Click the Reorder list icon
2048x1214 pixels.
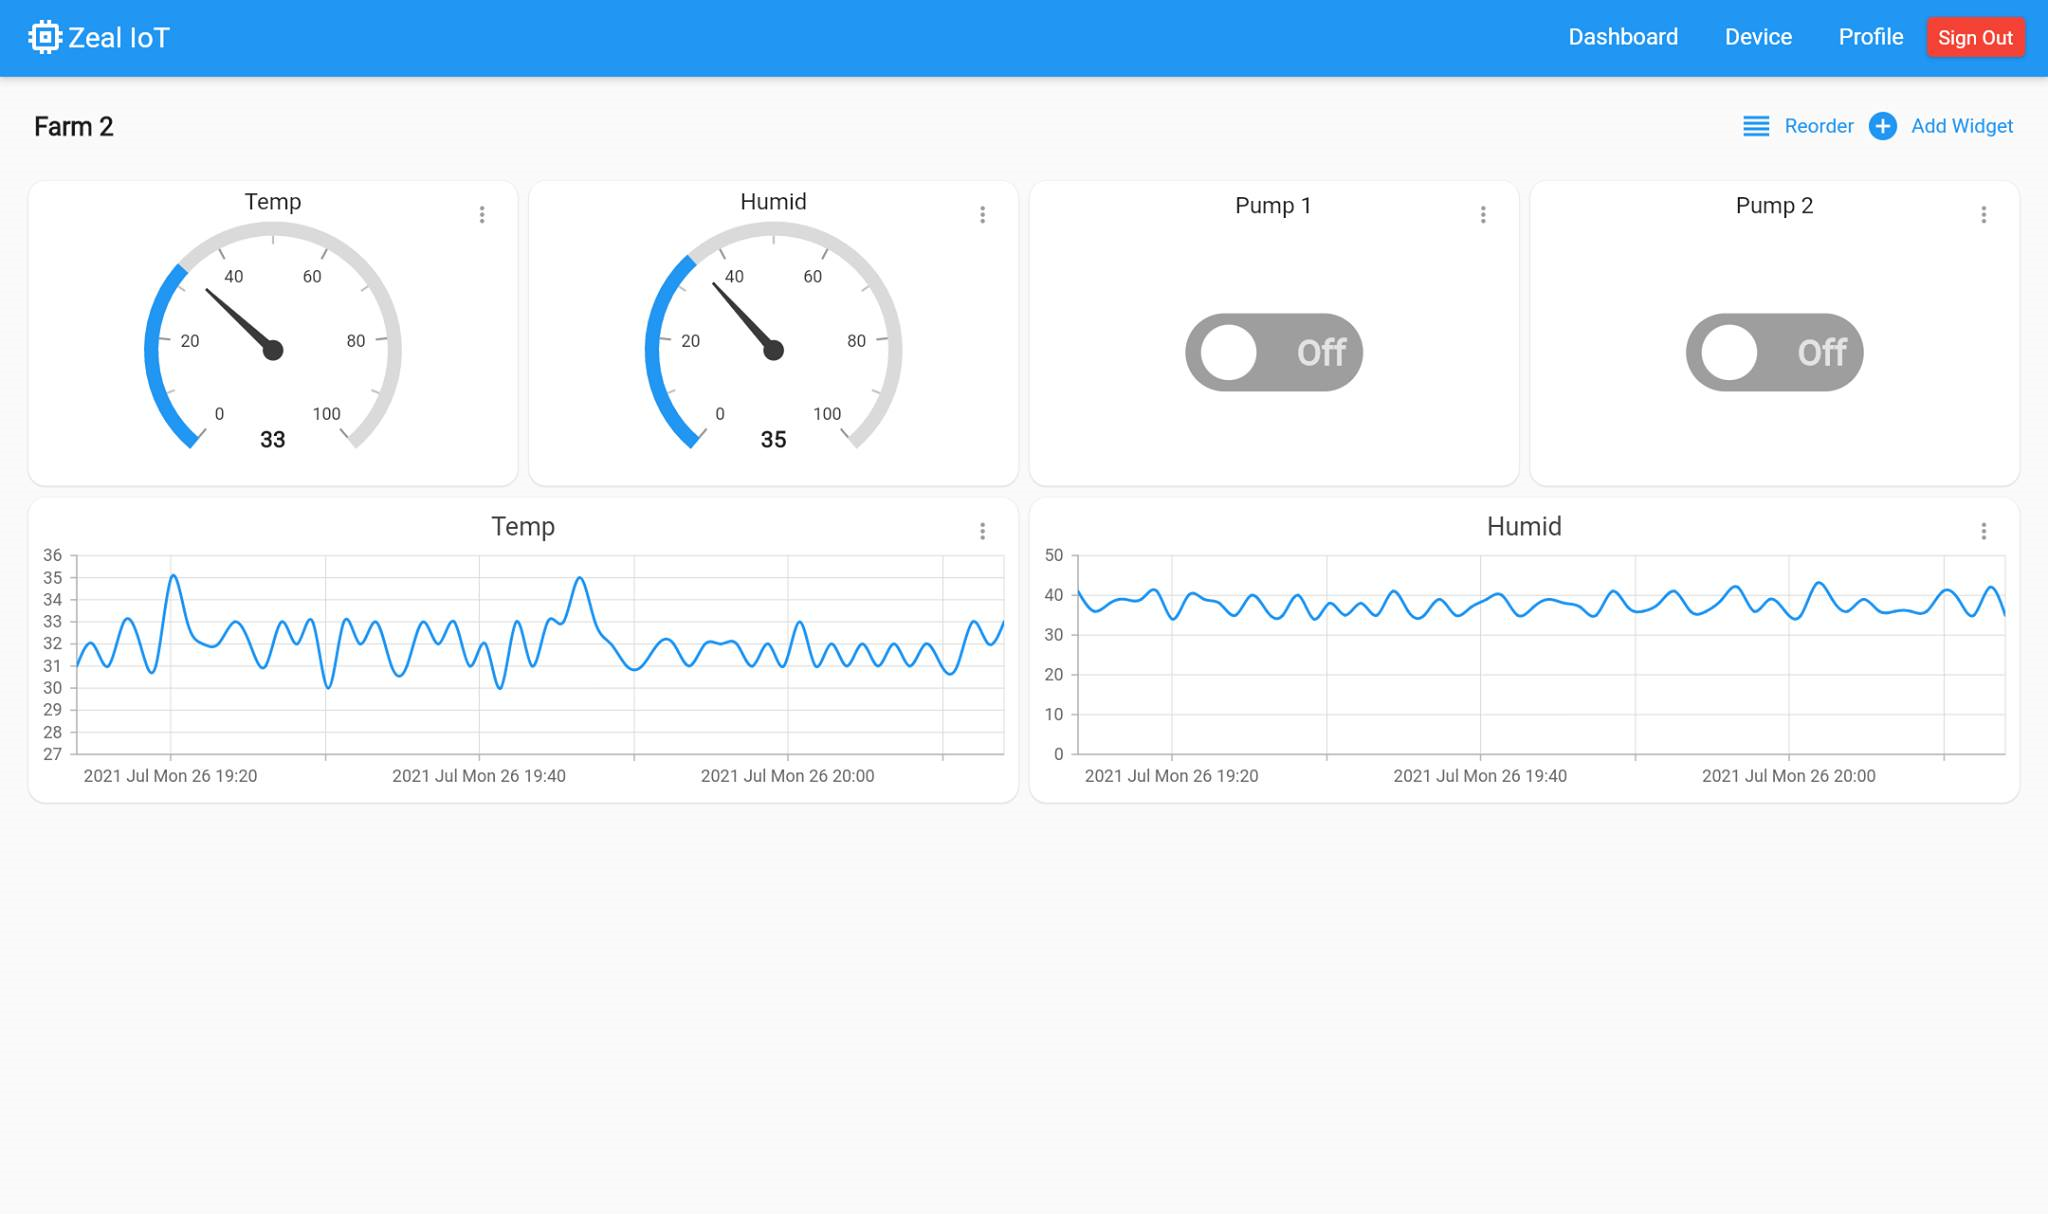point(1756,126)
